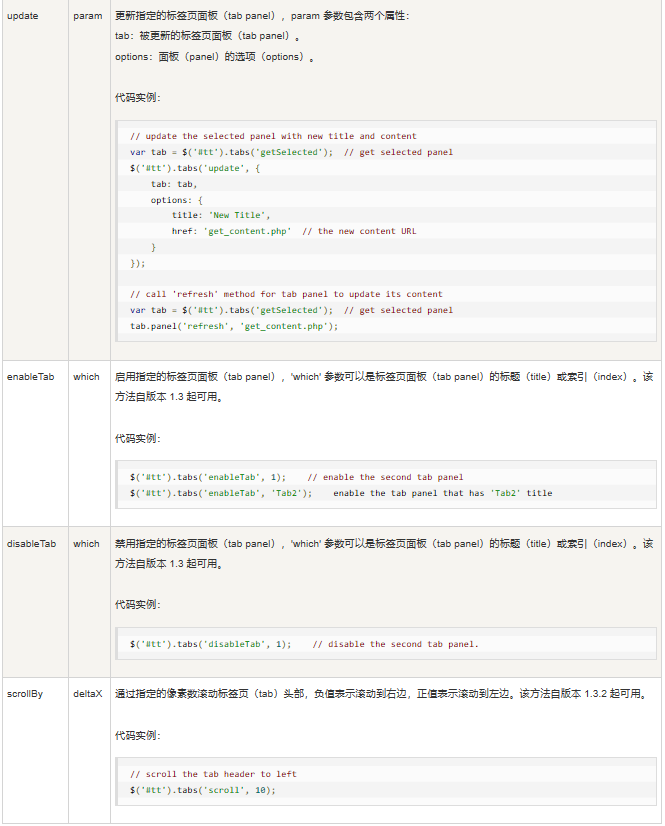Click the "tabs('scroll', 10);" code line
This screenshot has height=826, width=665.
coord(203,790)
